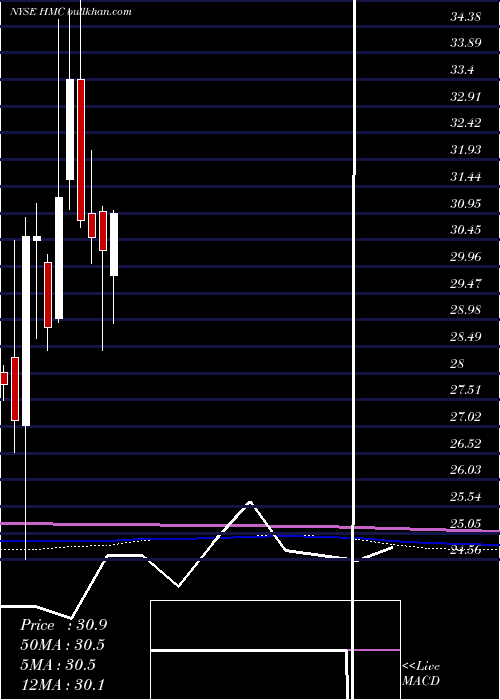Click the 5MA : 30.5 readout
The width and height of the screenshot is (500, 700).
pyautogui.click(x=58, y=664)
